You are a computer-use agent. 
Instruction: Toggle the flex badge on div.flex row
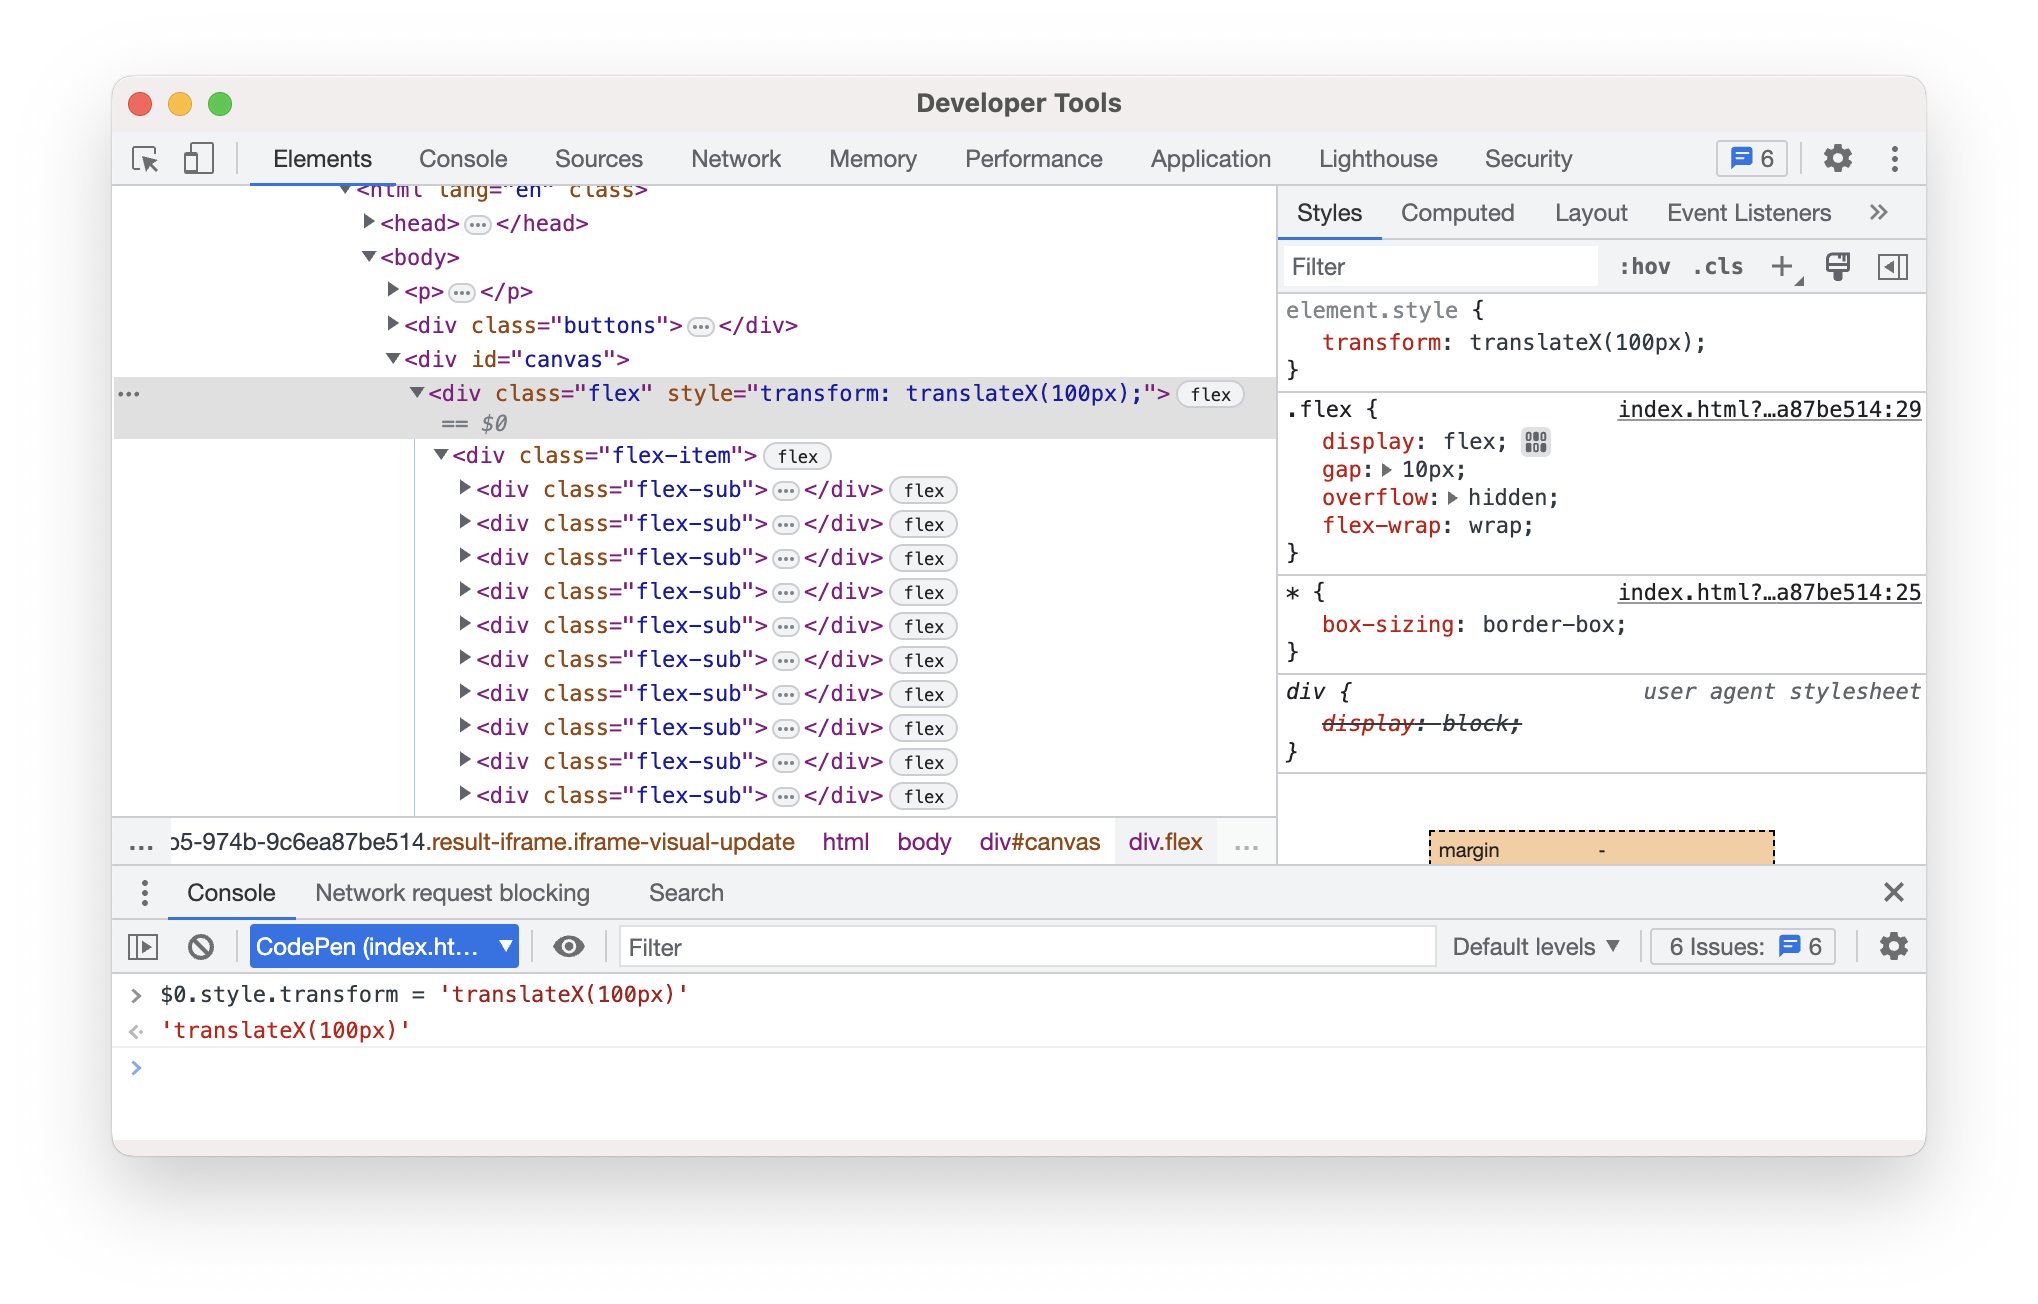1210,395
